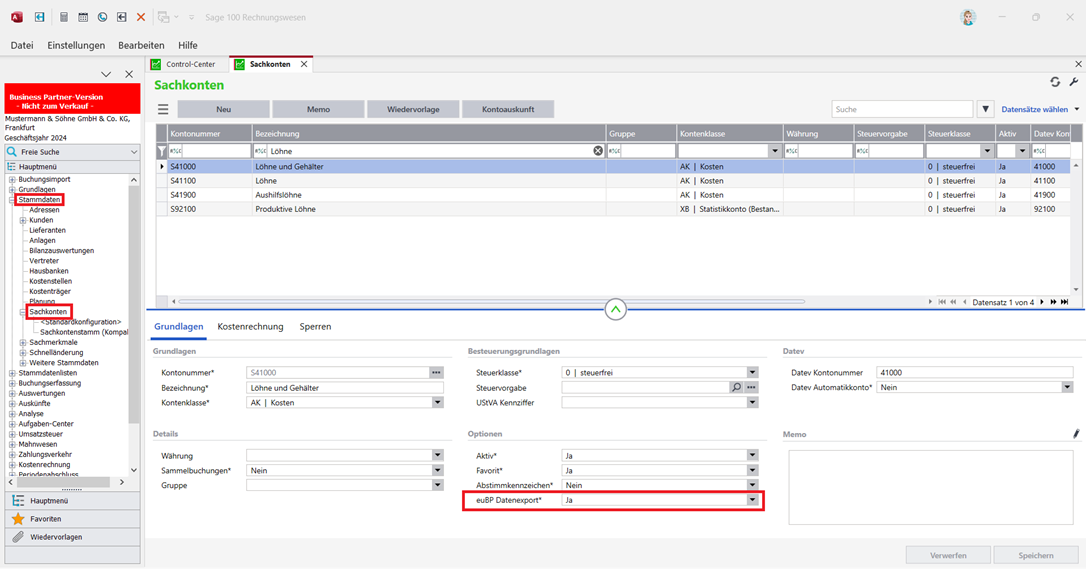Click the filter funnel beside the search box
Image resolution: width=1086 pixels, height=569 pixels.
tap(985, 109)
